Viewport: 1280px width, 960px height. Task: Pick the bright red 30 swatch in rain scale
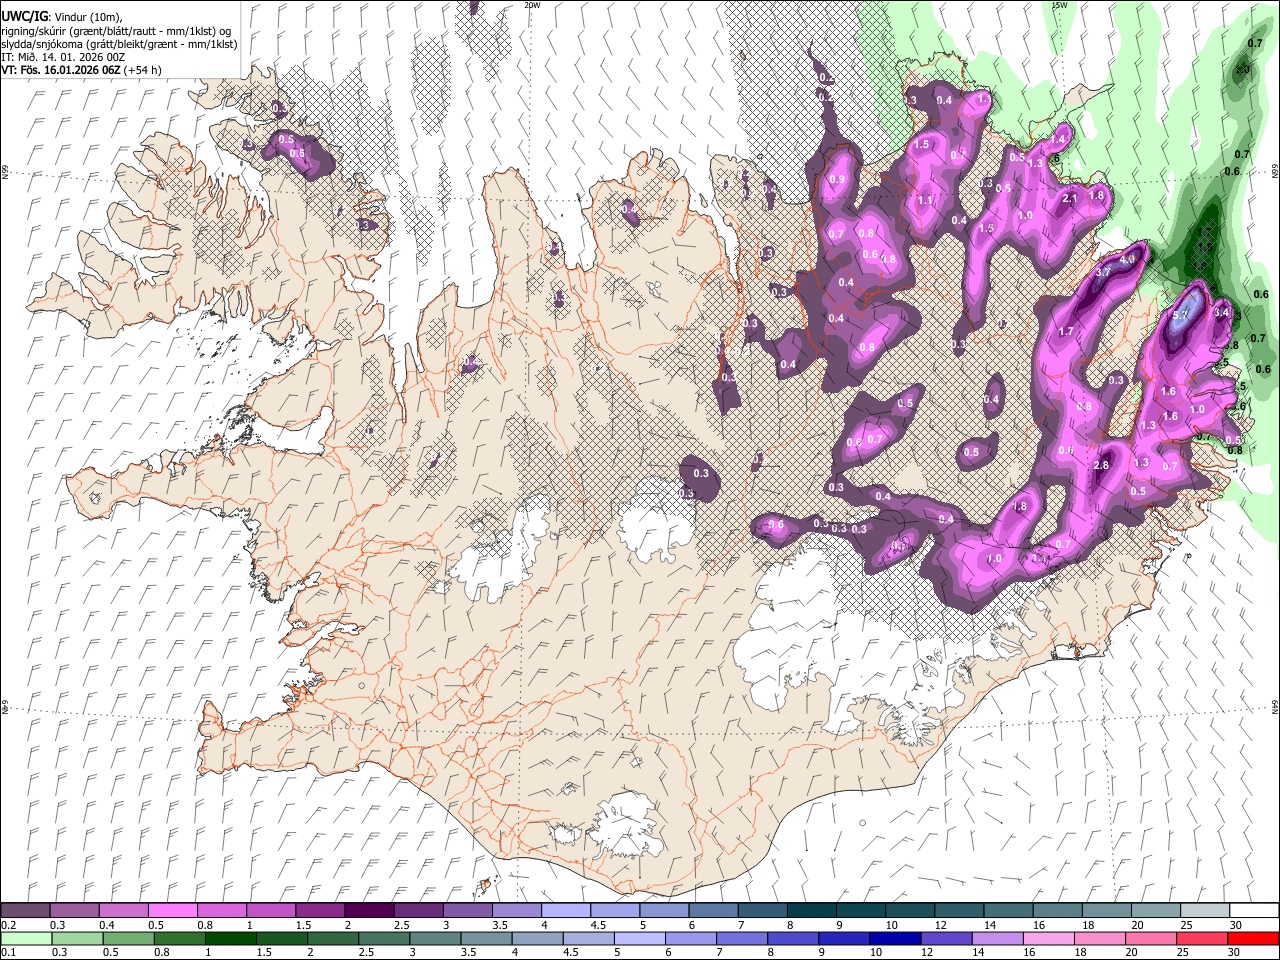click(1253, 938)
